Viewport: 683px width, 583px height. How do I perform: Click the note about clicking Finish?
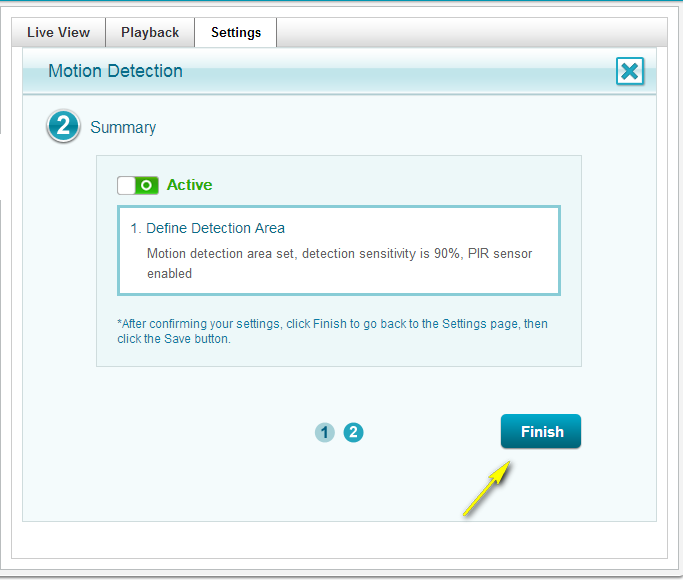(x=332, y=331)
